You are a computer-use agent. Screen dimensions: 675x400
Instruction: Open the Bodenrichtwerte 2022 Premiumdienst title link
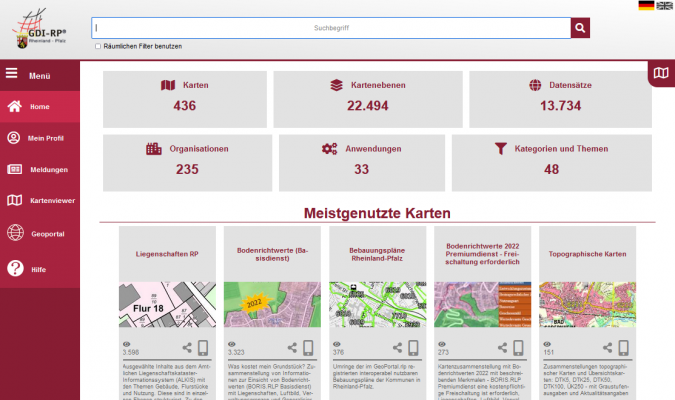(x=482, y=254)
